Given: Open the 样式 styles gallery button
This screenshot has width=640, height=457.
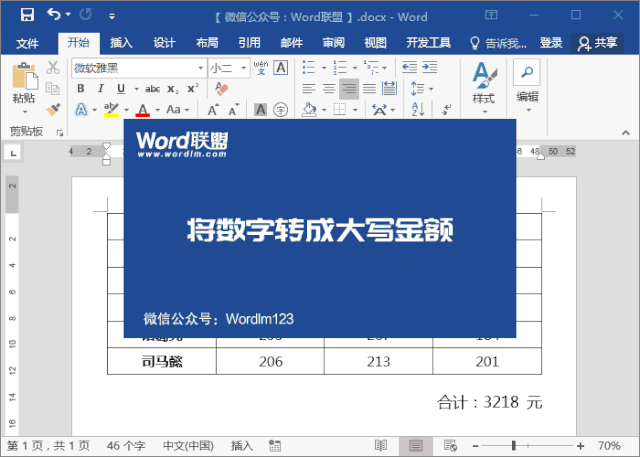Looking at the screenshot, I should tap(484, 87).
